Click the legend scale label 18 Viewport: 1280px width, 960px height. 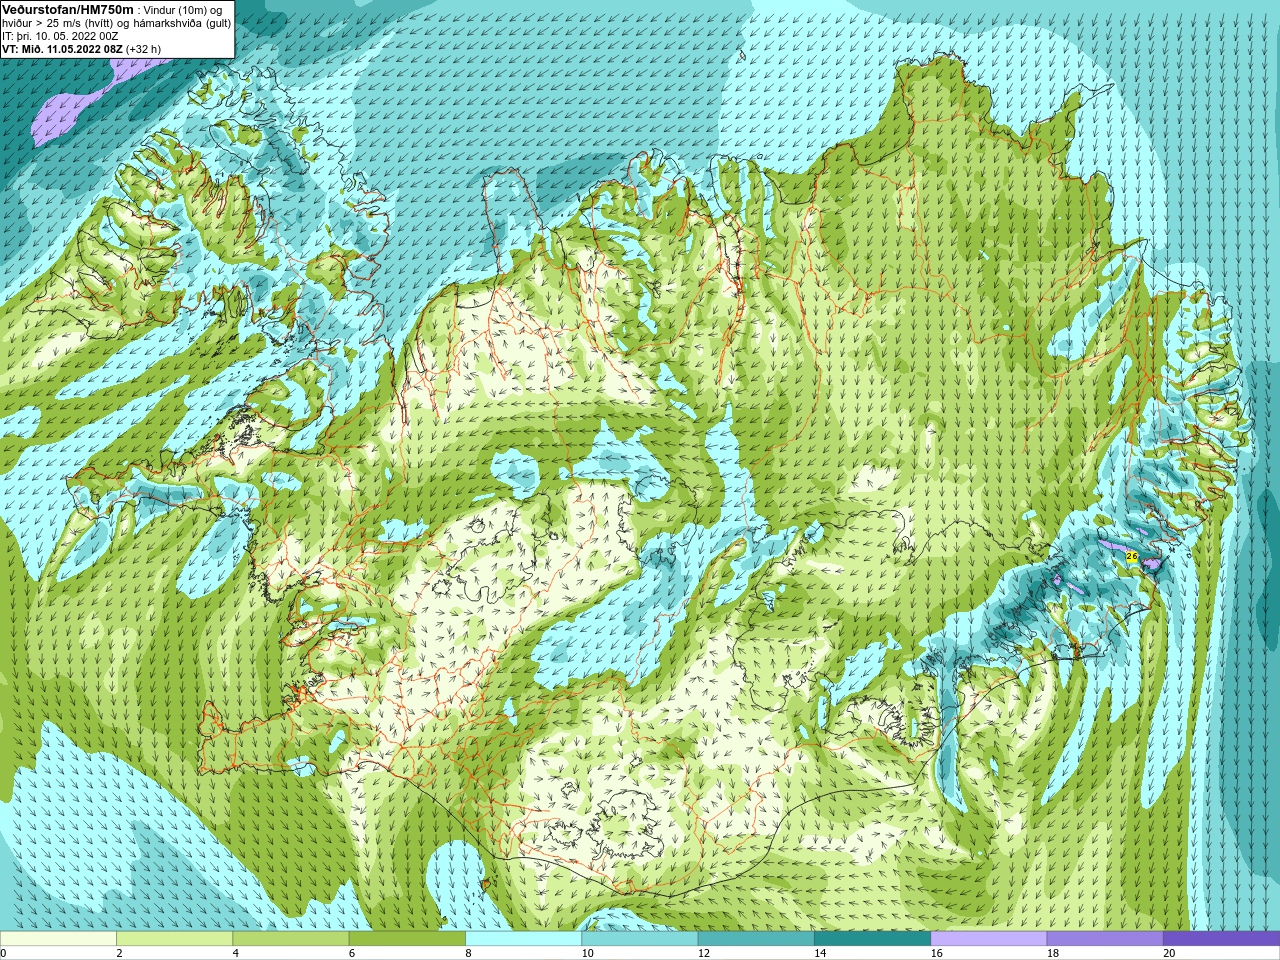tap(1053, 953)
